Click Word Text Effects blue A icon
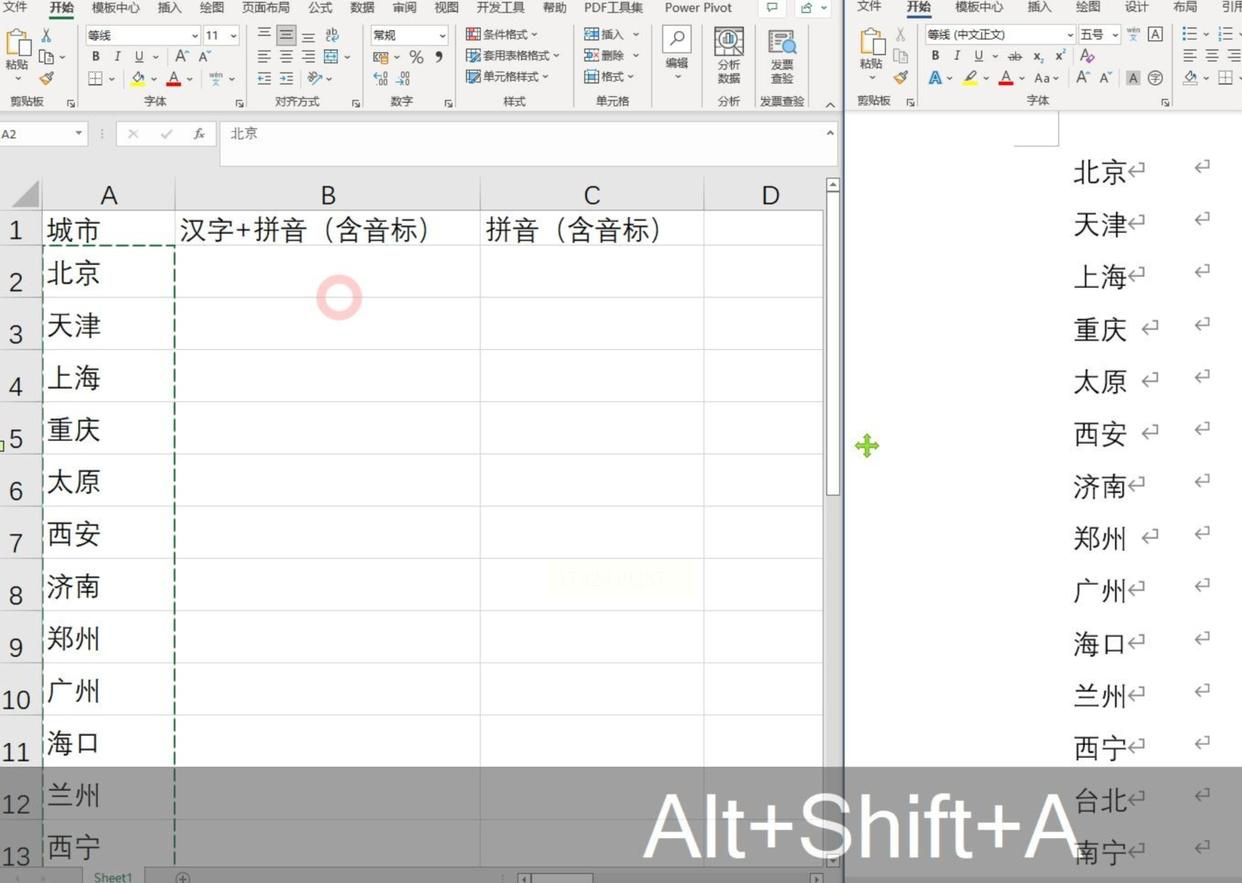This screenshot has width=1242, height=883. point(934,77)
